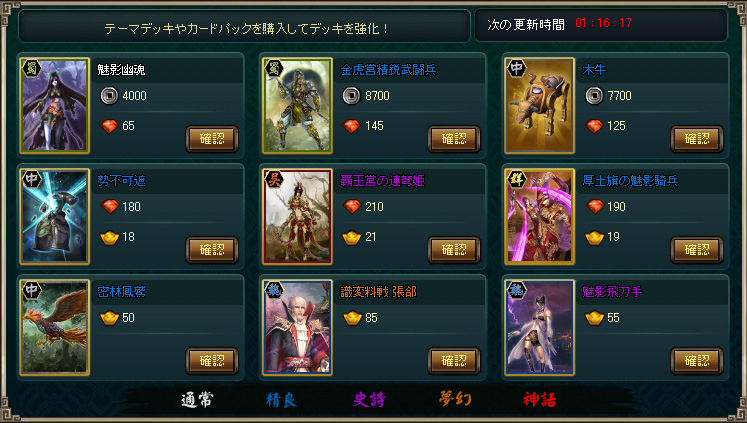The height and width of the screenshot is (423, 747).
Task: Click the silver coin icon beside 4000
Action: click(109, 96)
